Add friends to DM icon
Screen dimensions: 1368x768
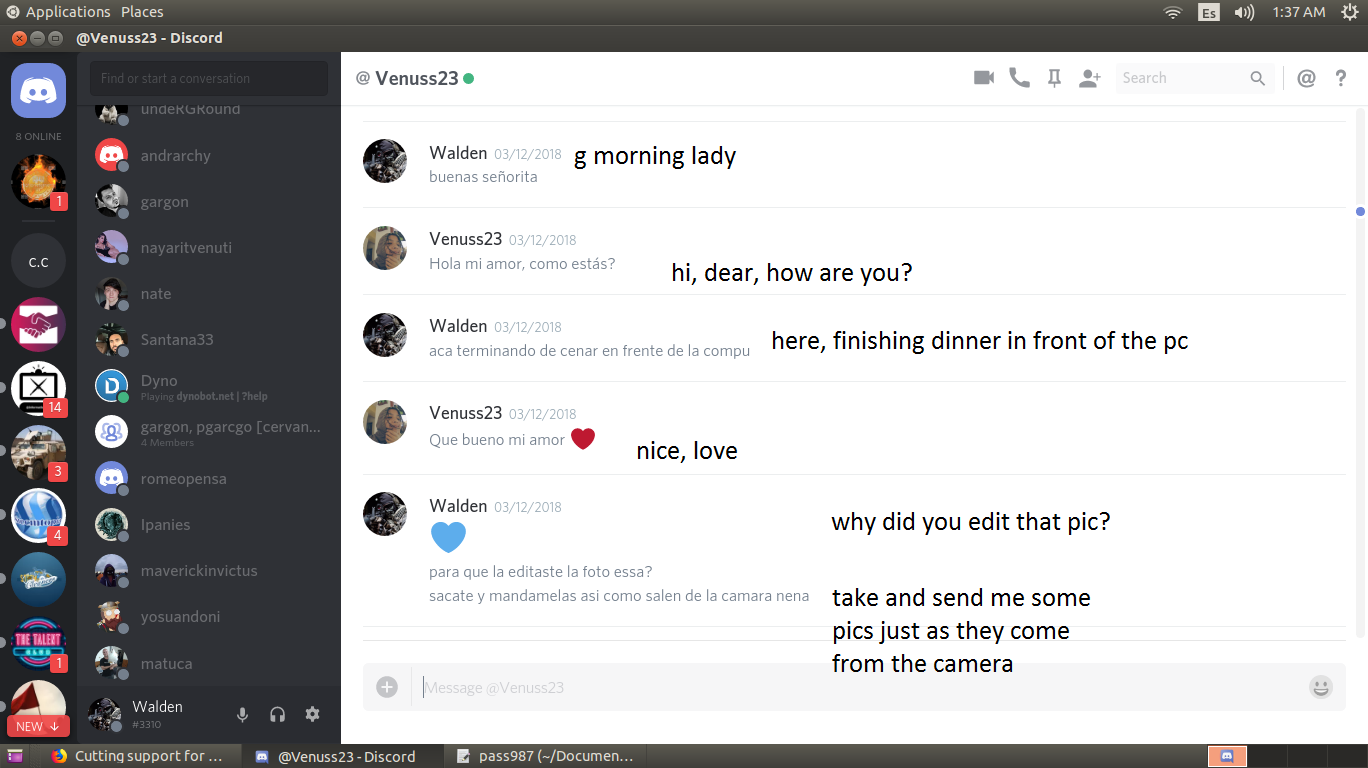1090,78
